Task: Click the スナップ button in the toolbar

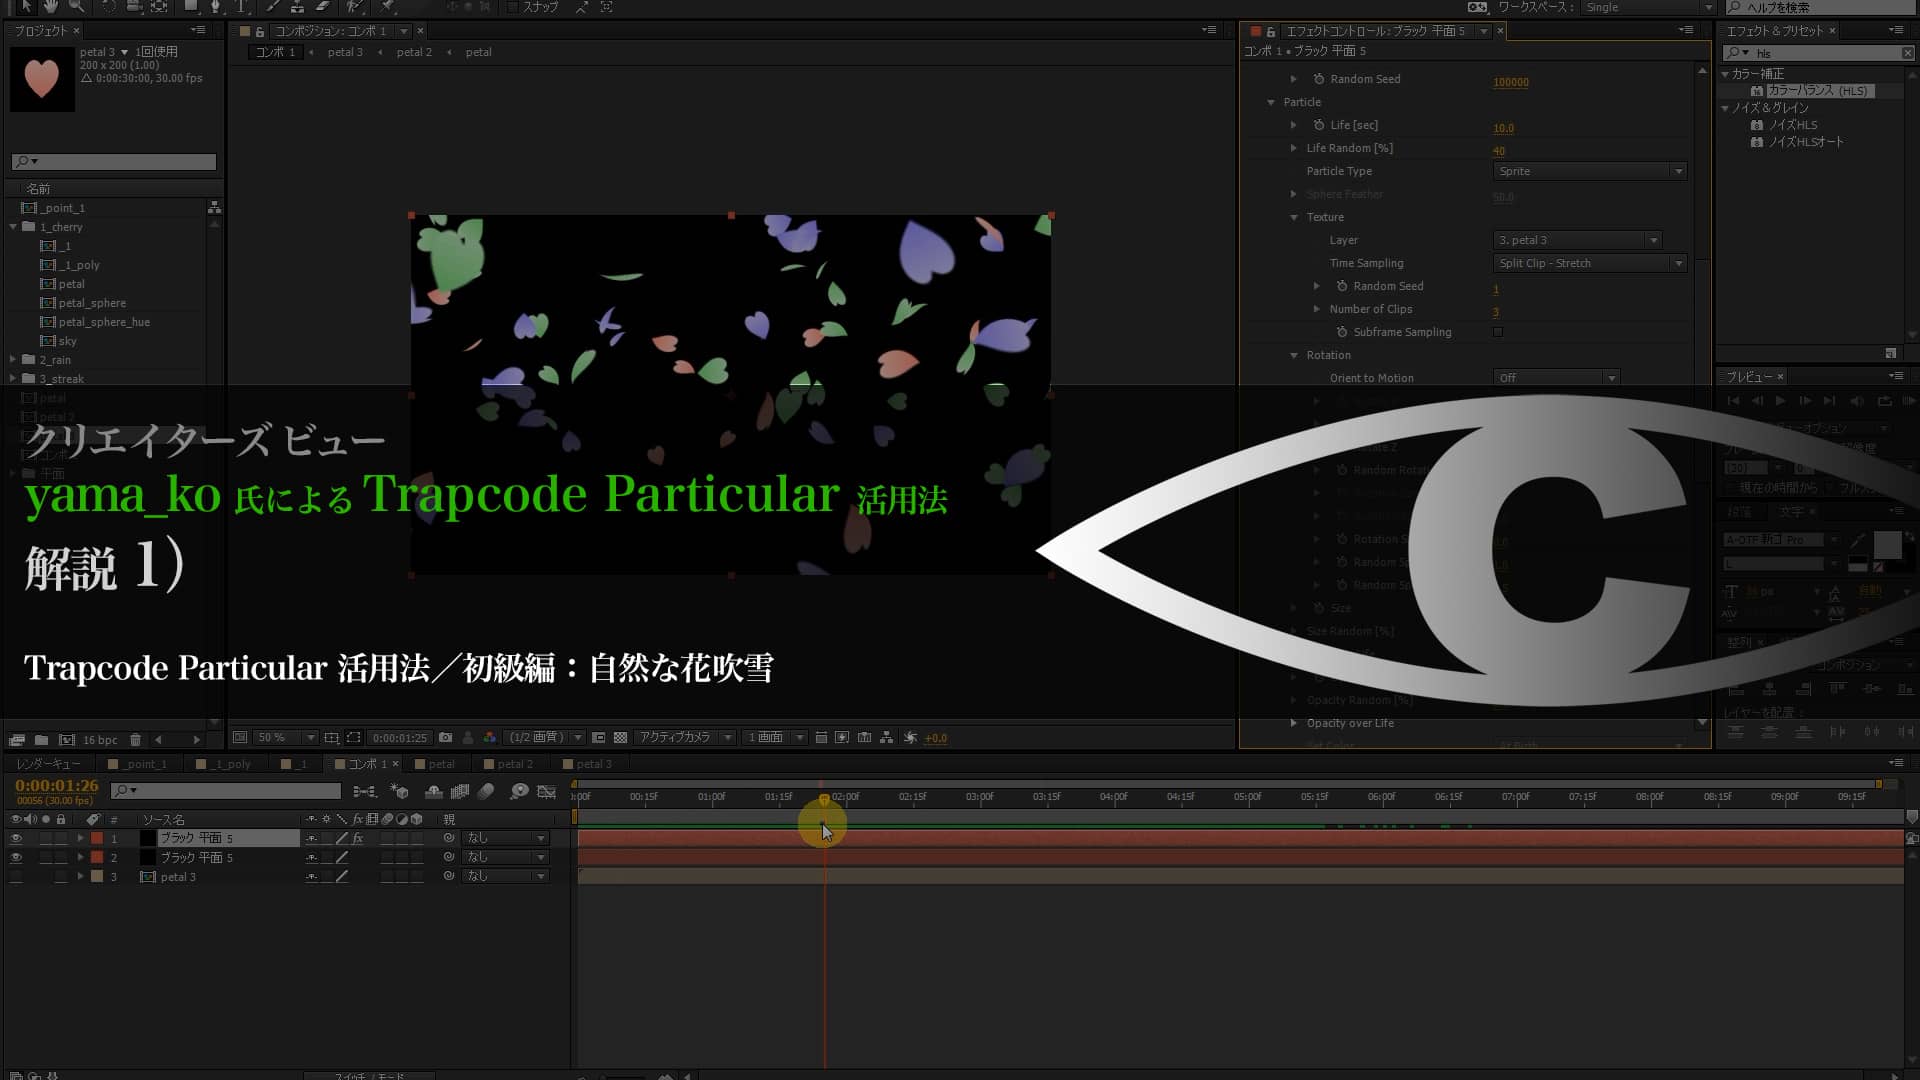Action: click(537, 7)
